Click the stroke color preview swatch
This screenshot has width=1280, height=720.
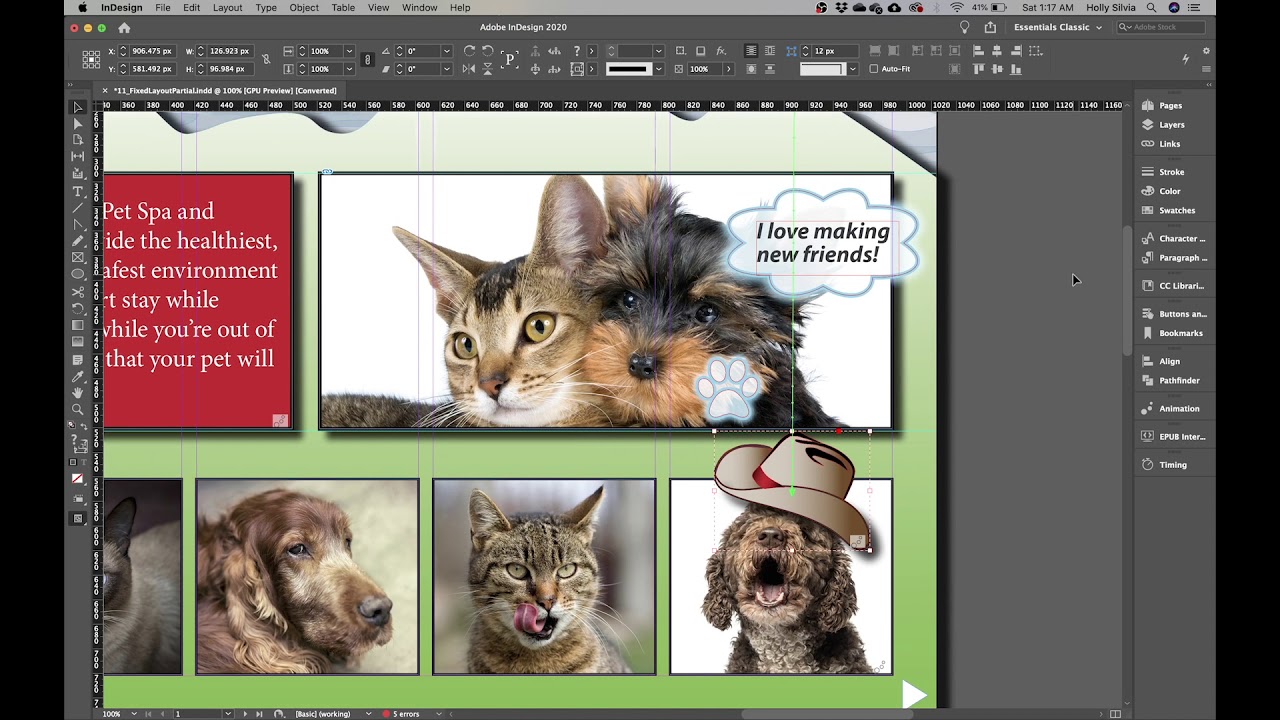[628, 69]
